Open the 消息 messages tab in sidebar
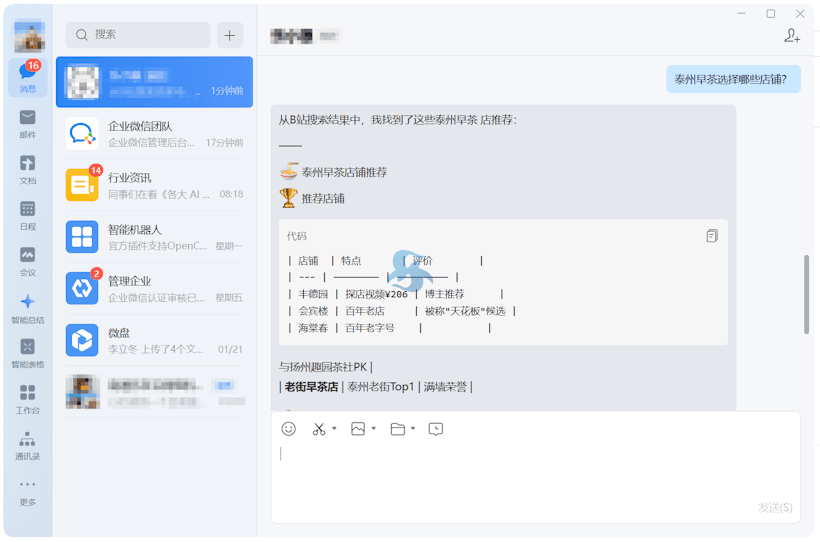The width and height of the screenshot is (820, 542). [x=28, y=77]
